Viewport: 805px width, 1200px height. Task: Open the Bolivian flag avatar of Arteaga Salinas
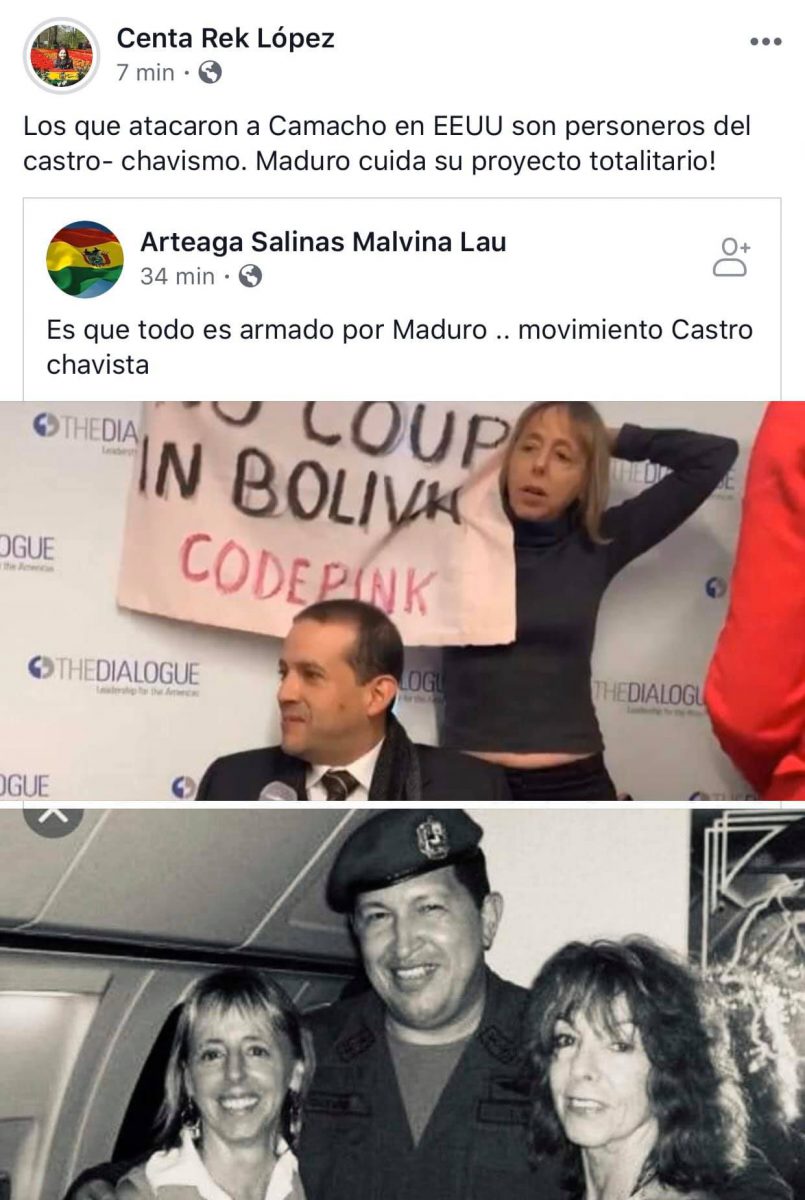coord(84,259)
